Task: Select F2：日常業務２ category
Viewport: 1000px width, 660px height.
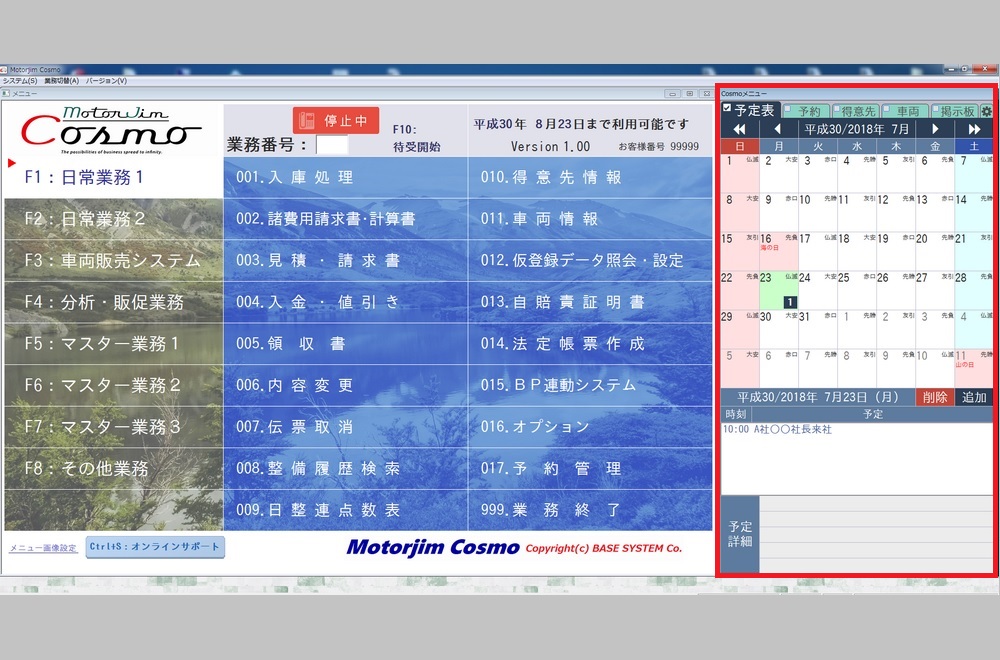Action: (x=114, y=219)
